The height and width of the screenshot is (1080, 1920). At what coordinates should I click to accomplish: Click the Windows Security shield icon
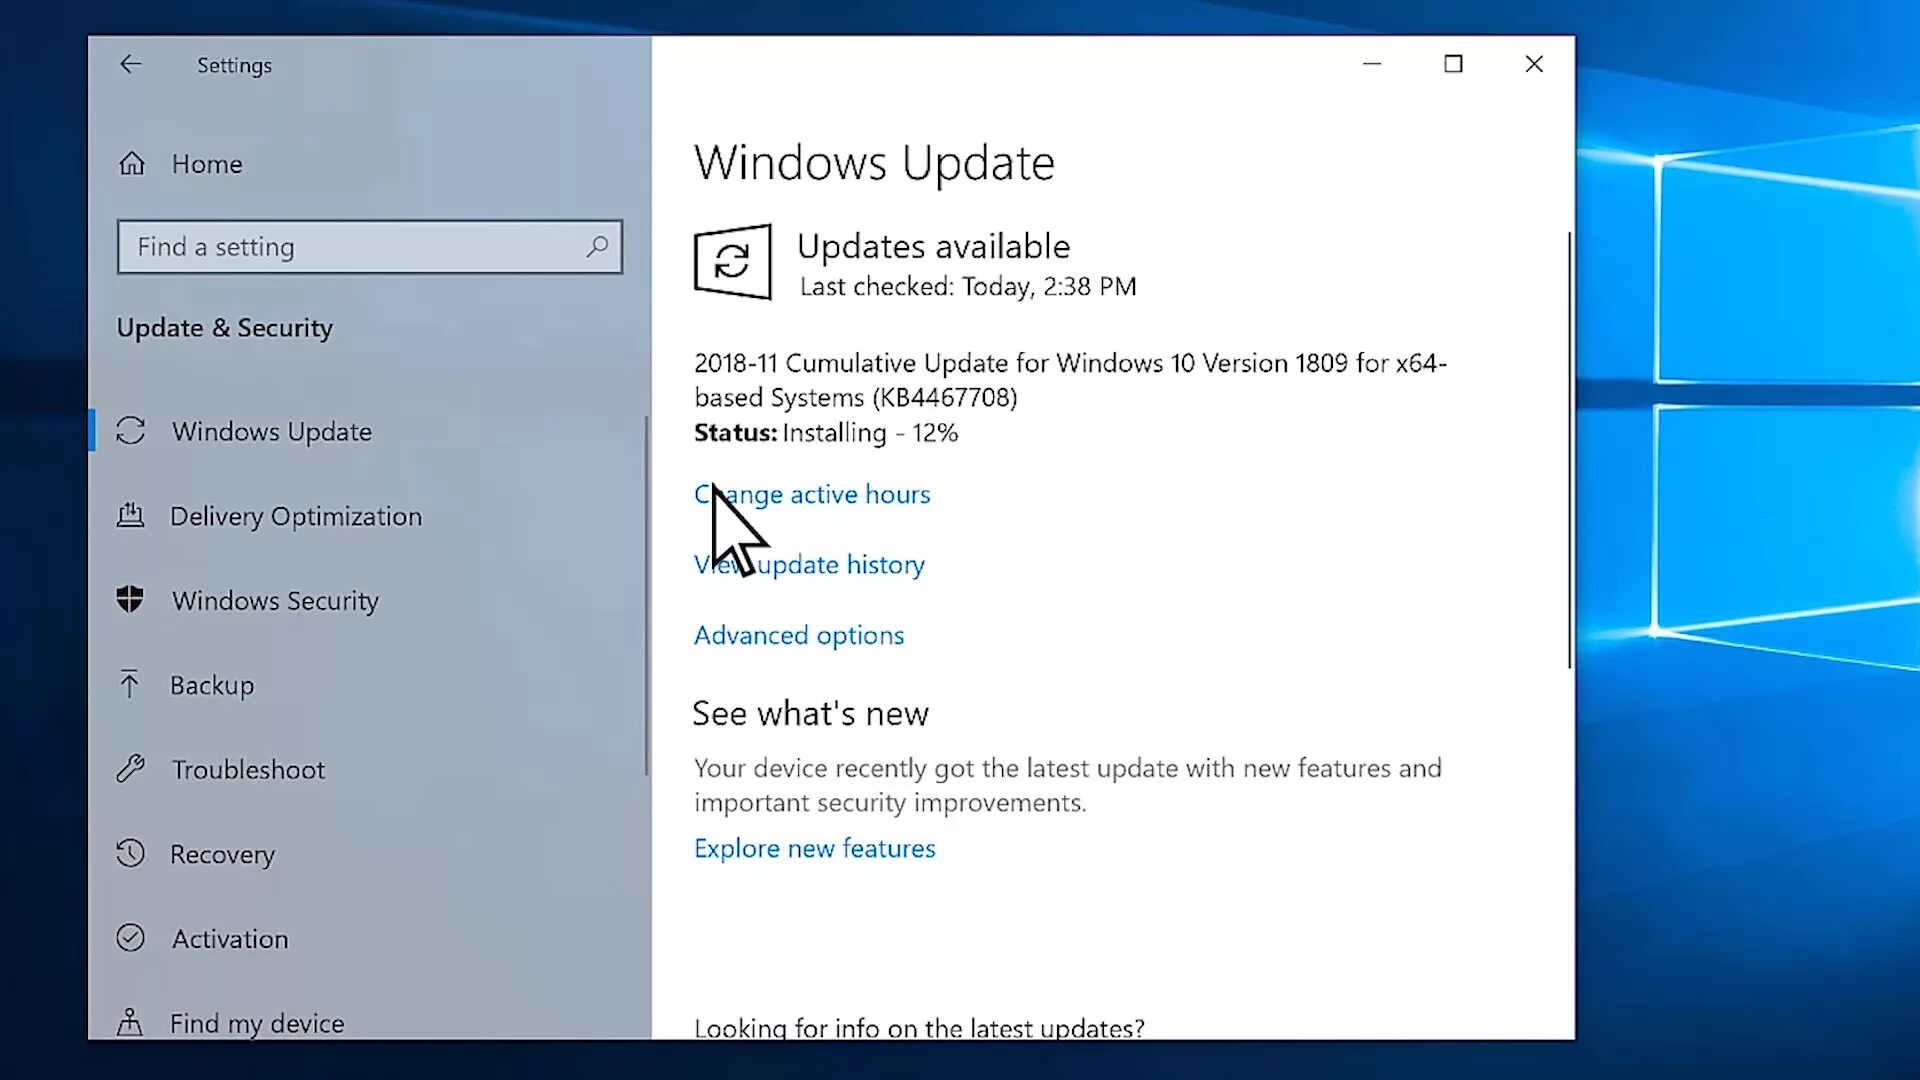[129, 600]
